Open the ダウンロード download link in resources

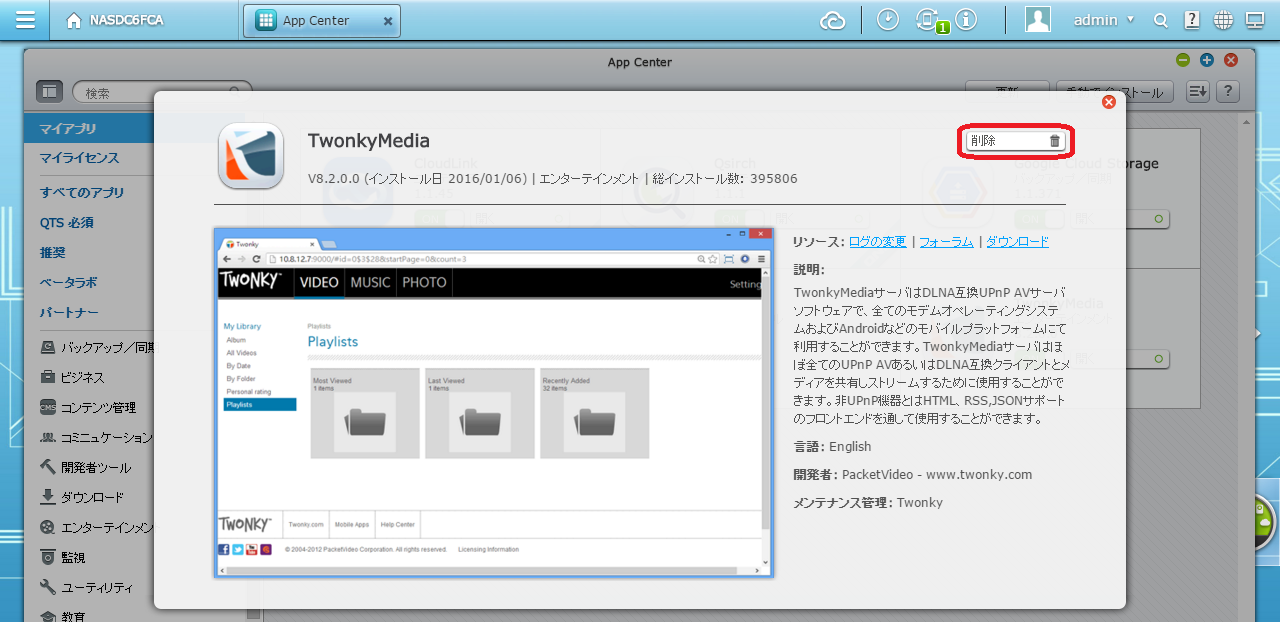(x=1017, y=241)
